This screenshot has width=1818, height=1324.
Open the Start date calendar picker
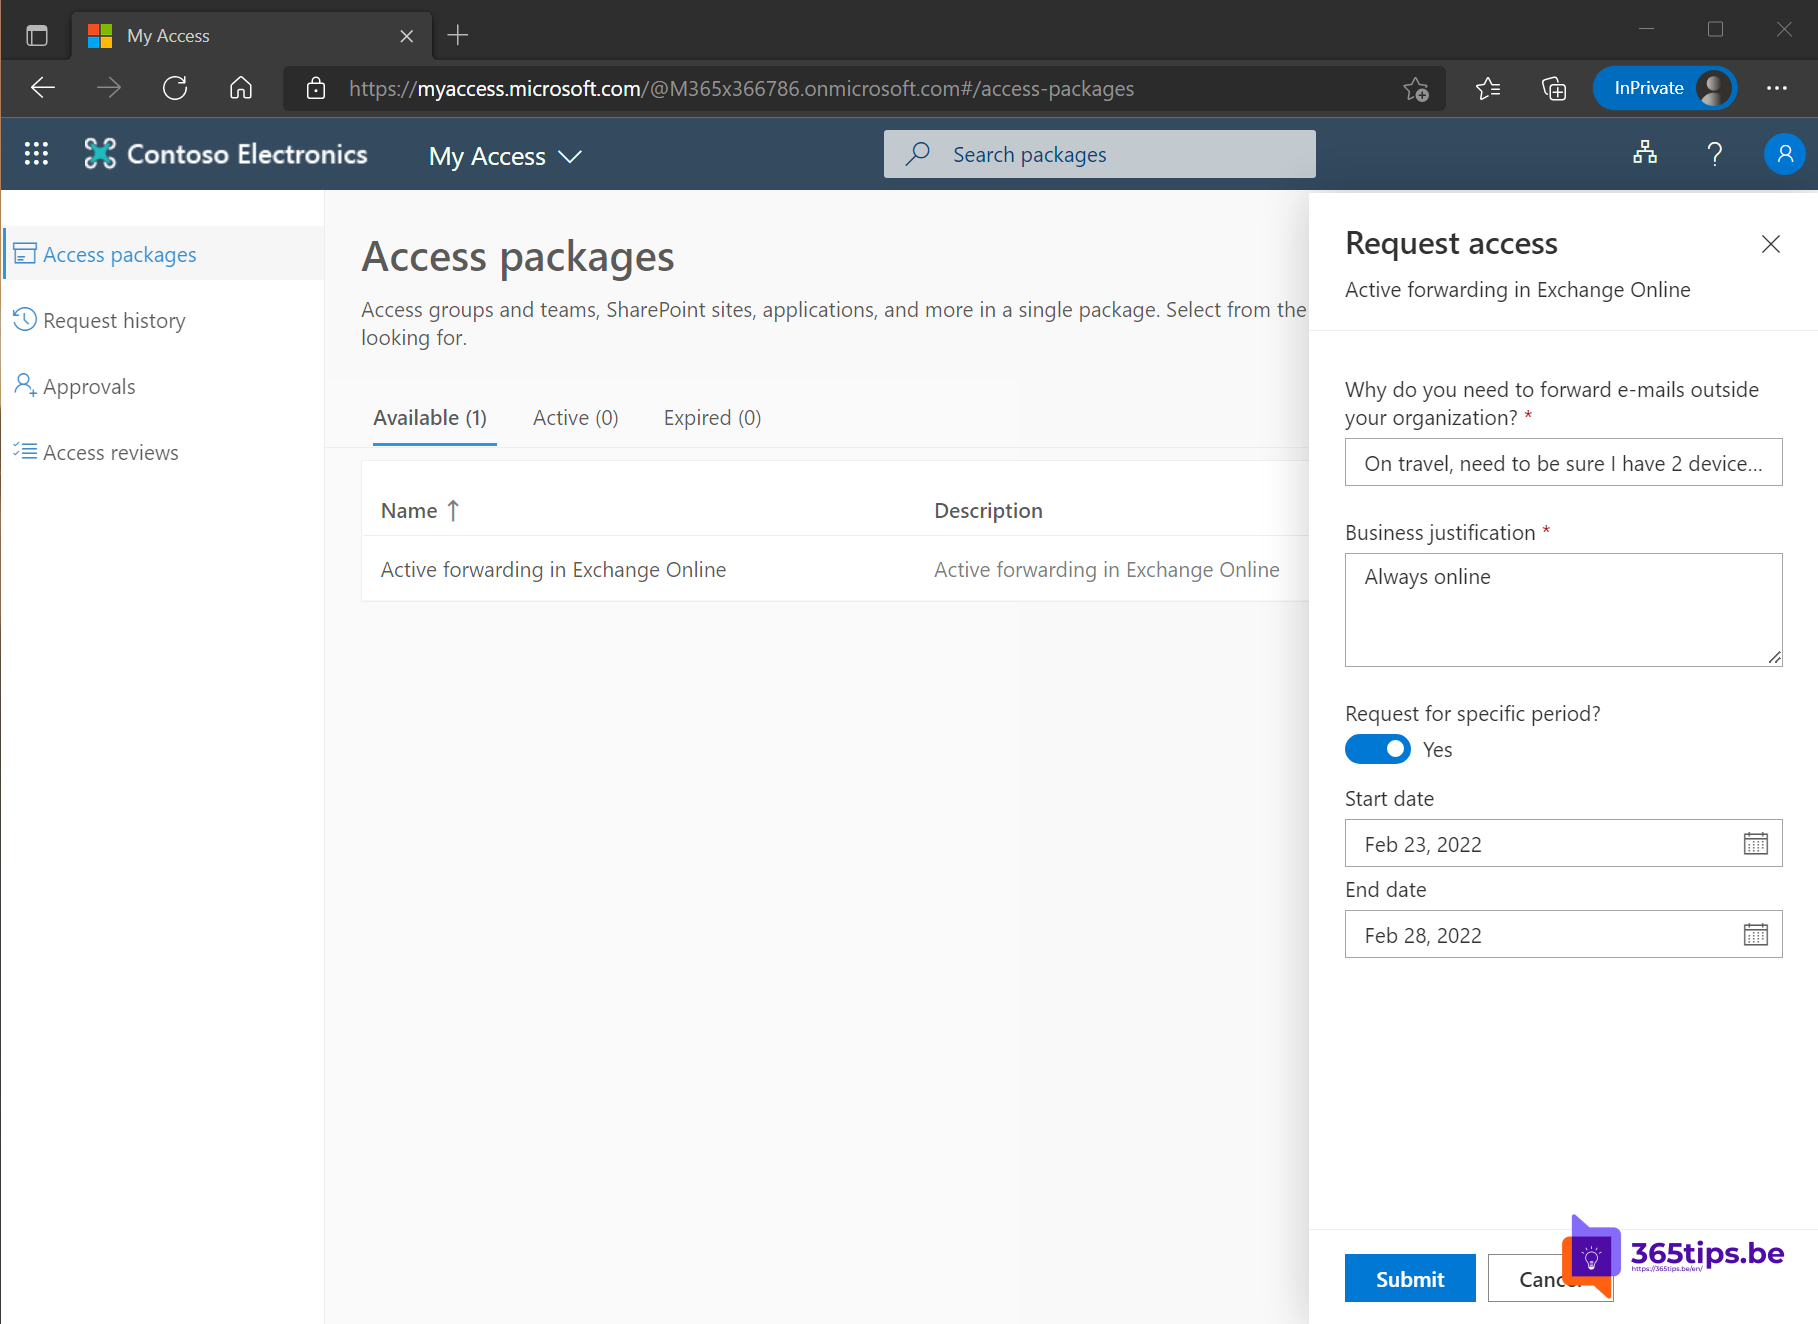click(x=1758, y=843)
